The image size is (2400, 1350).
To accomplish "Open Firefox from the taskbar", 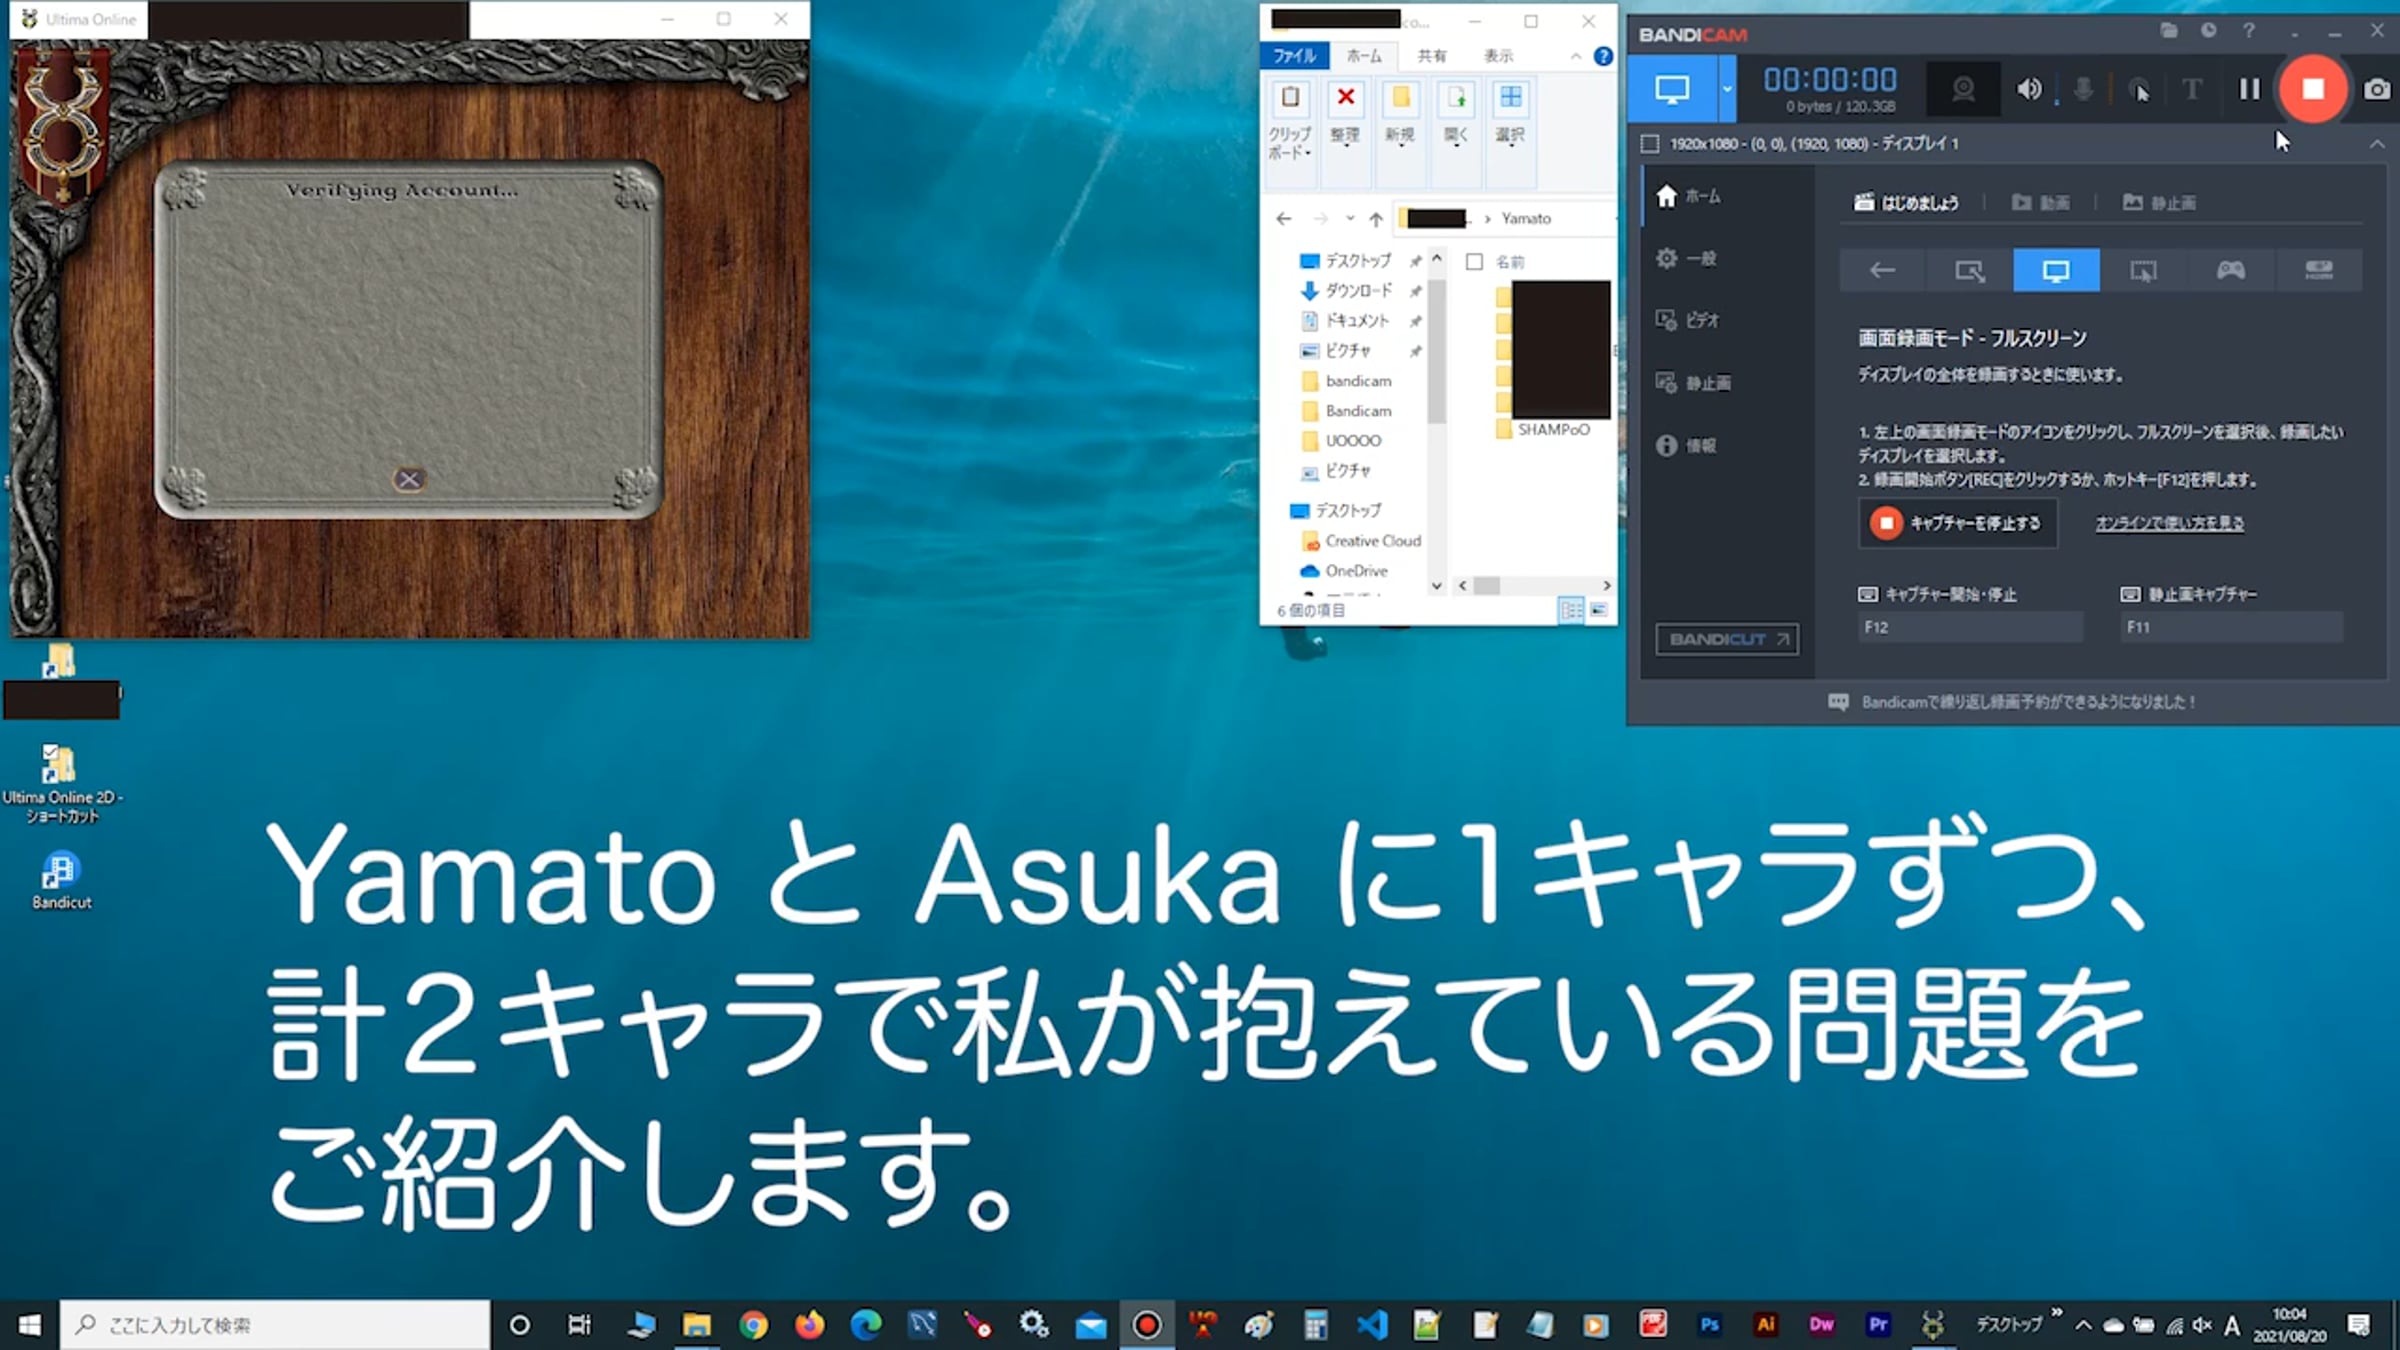I will tap(809, 1325).
